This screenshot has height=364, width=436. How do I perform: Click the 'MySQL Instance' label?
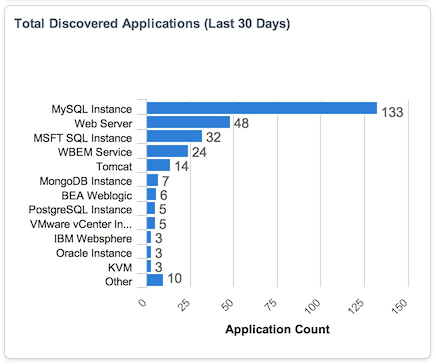click(92, 109)
